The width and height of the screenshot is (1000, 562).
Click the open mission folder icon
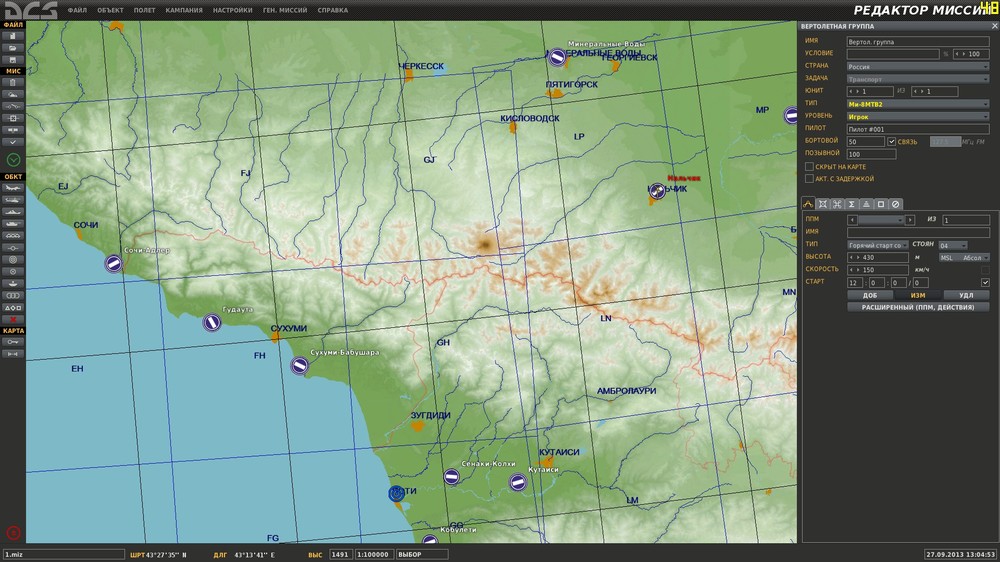pyautogui.click(x=13, y=48)
